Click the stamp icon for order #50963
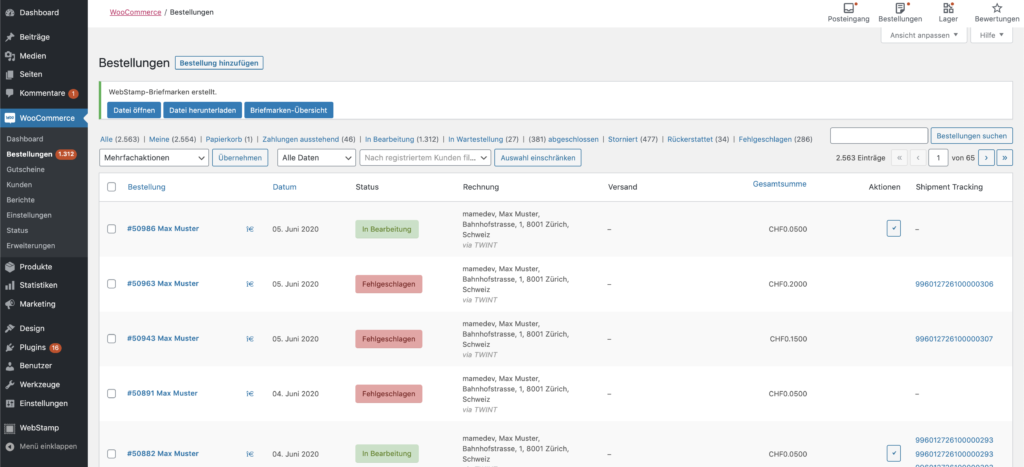Screen dimensions: 1024x467 click(249, 284)
